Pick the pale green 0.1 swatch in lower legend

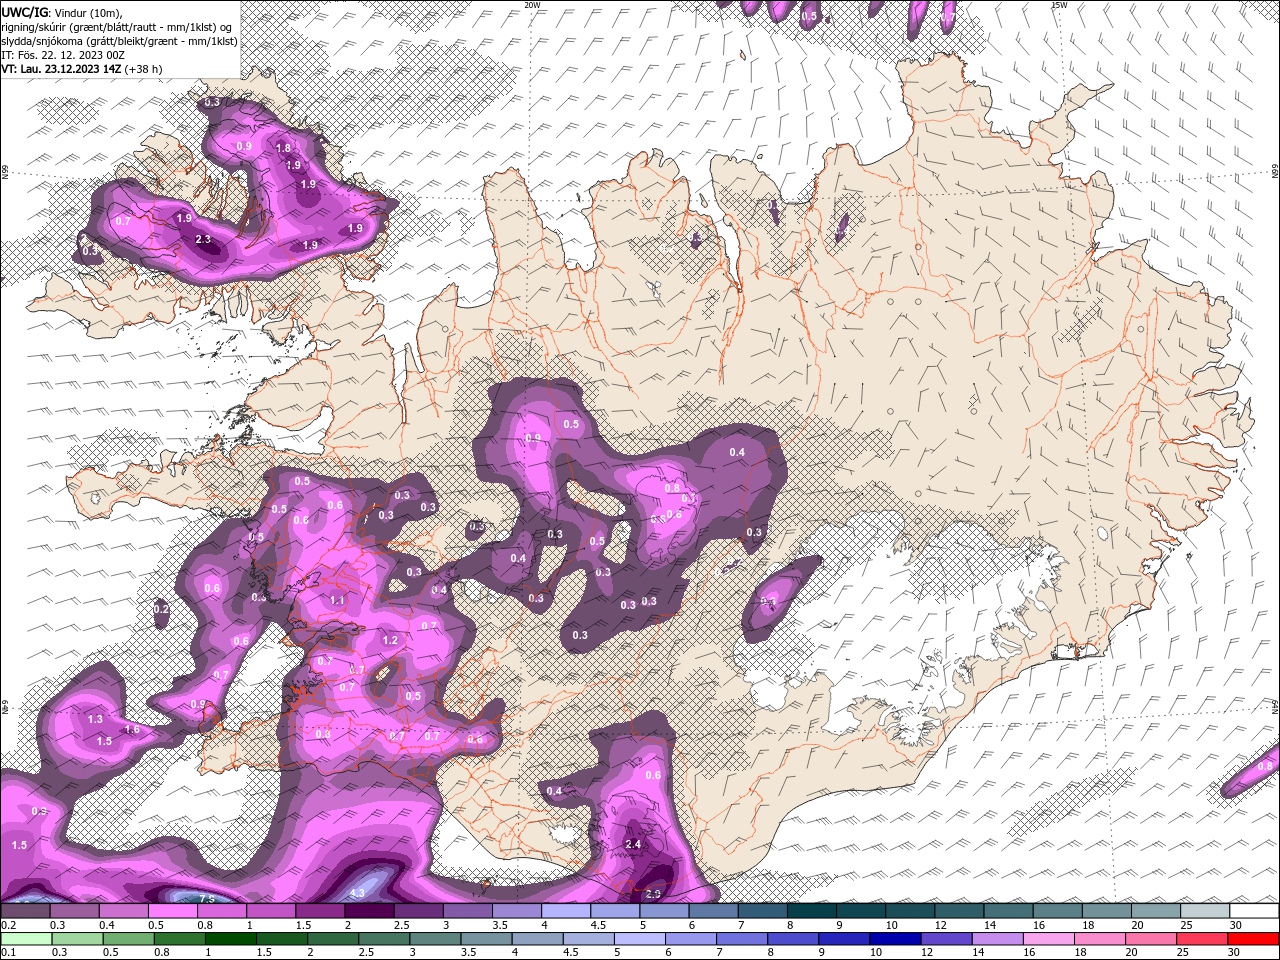pos(26,939)
